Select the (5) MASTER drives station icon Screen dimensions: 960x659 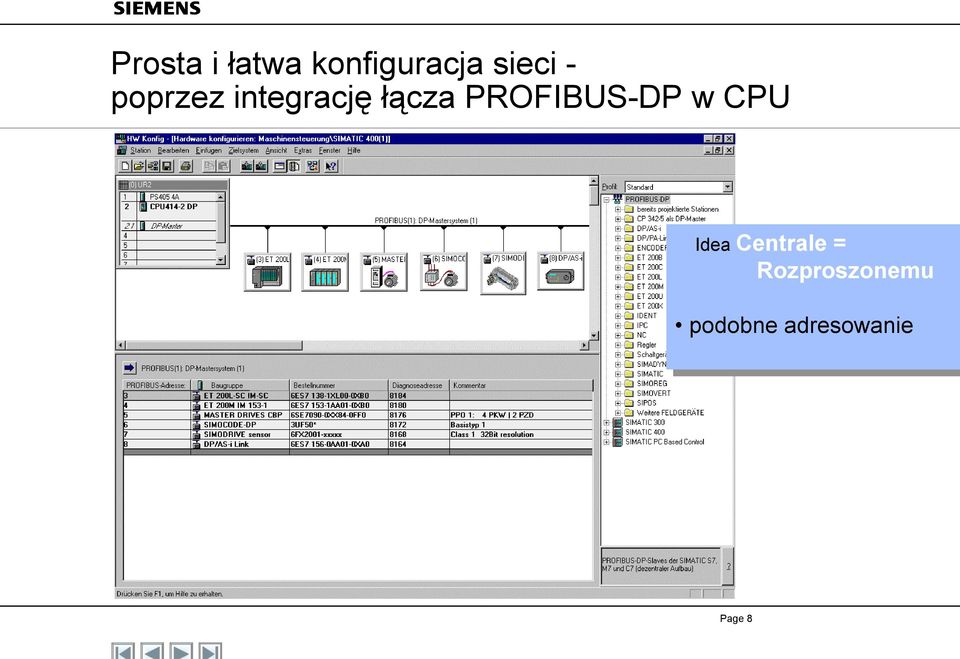coord(384,272)
